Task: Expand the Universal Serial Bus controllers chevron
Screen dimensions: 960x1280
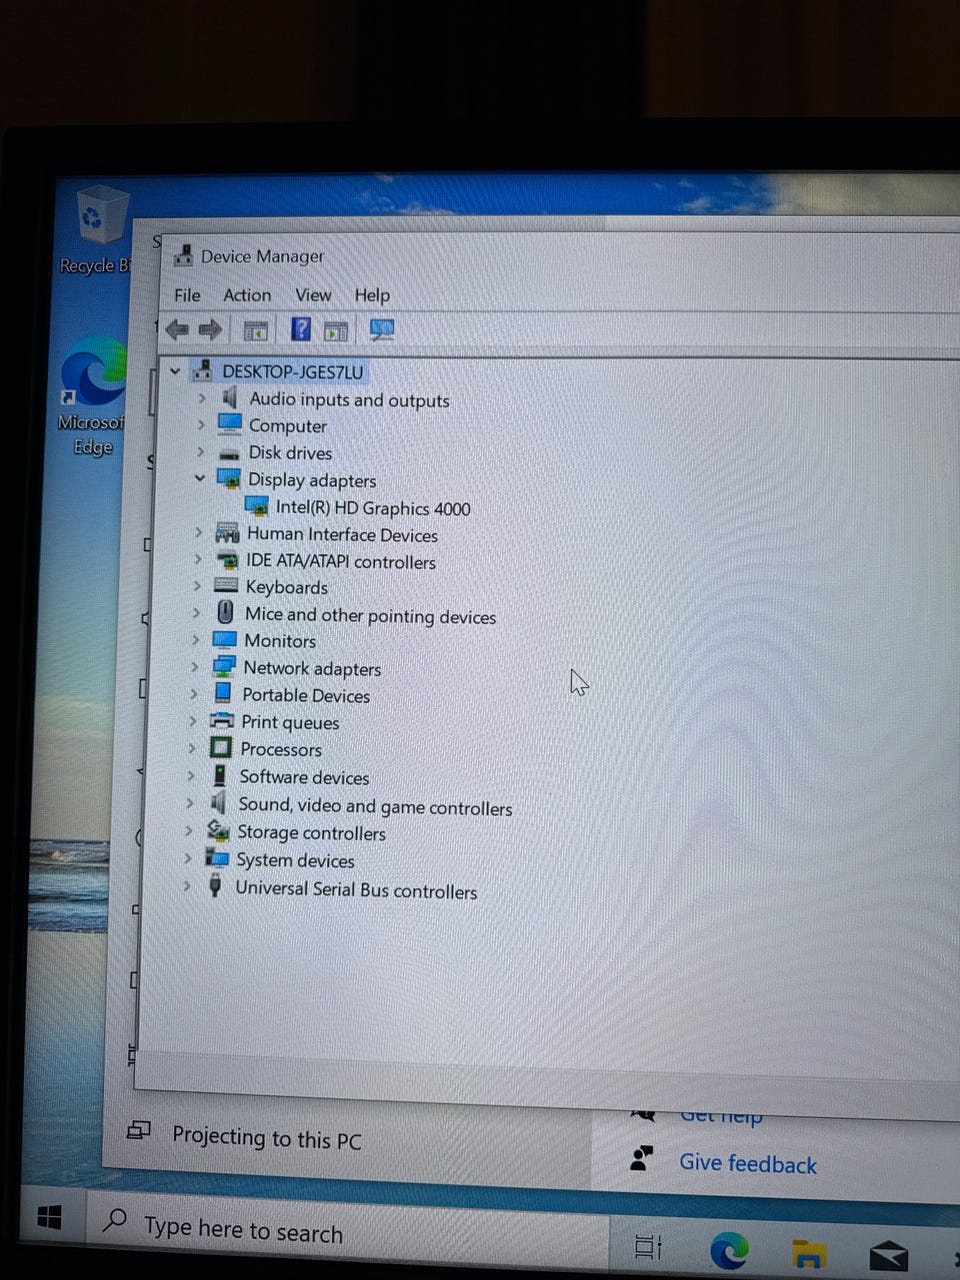Action: (186, 885)
